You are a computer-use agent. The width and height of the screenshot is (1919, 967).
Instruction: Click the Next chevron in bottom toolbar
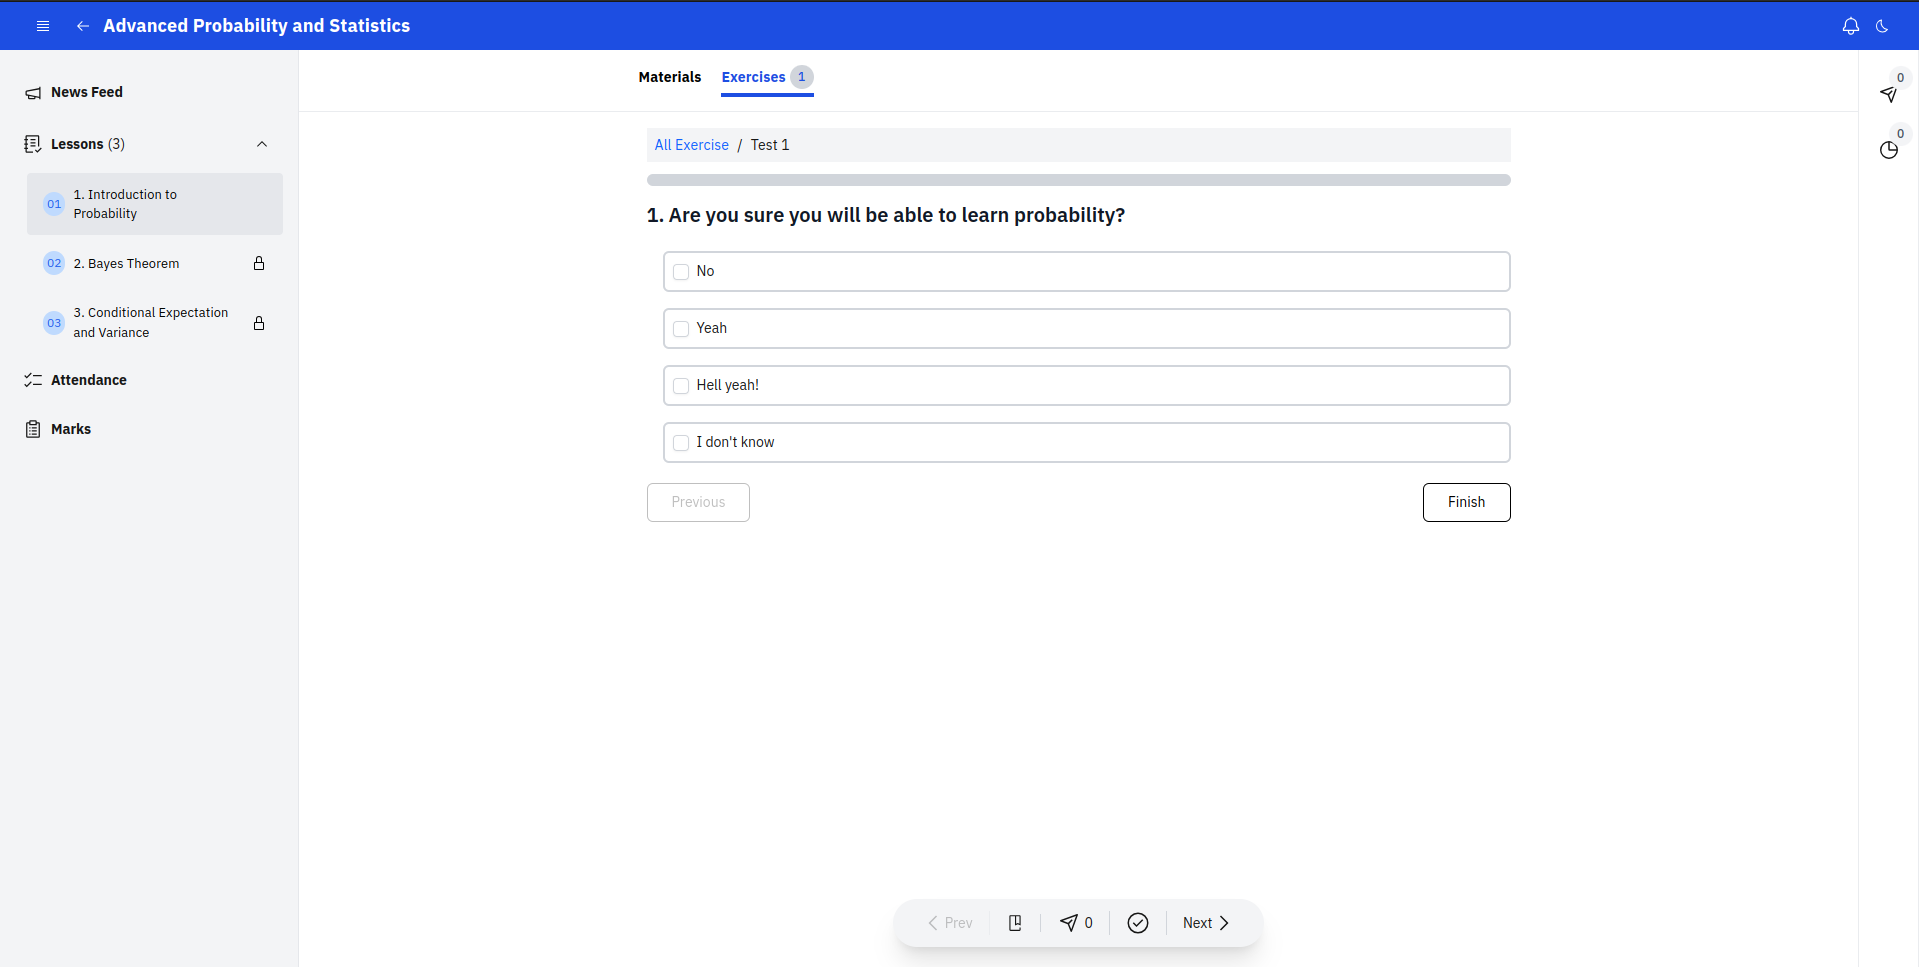point(1224,922)
